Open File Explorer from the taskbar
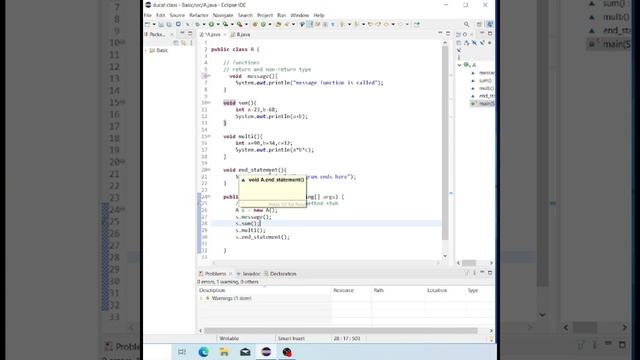This screenshot has height=360, width=640. pyautogui.click(x=224, y=352)
